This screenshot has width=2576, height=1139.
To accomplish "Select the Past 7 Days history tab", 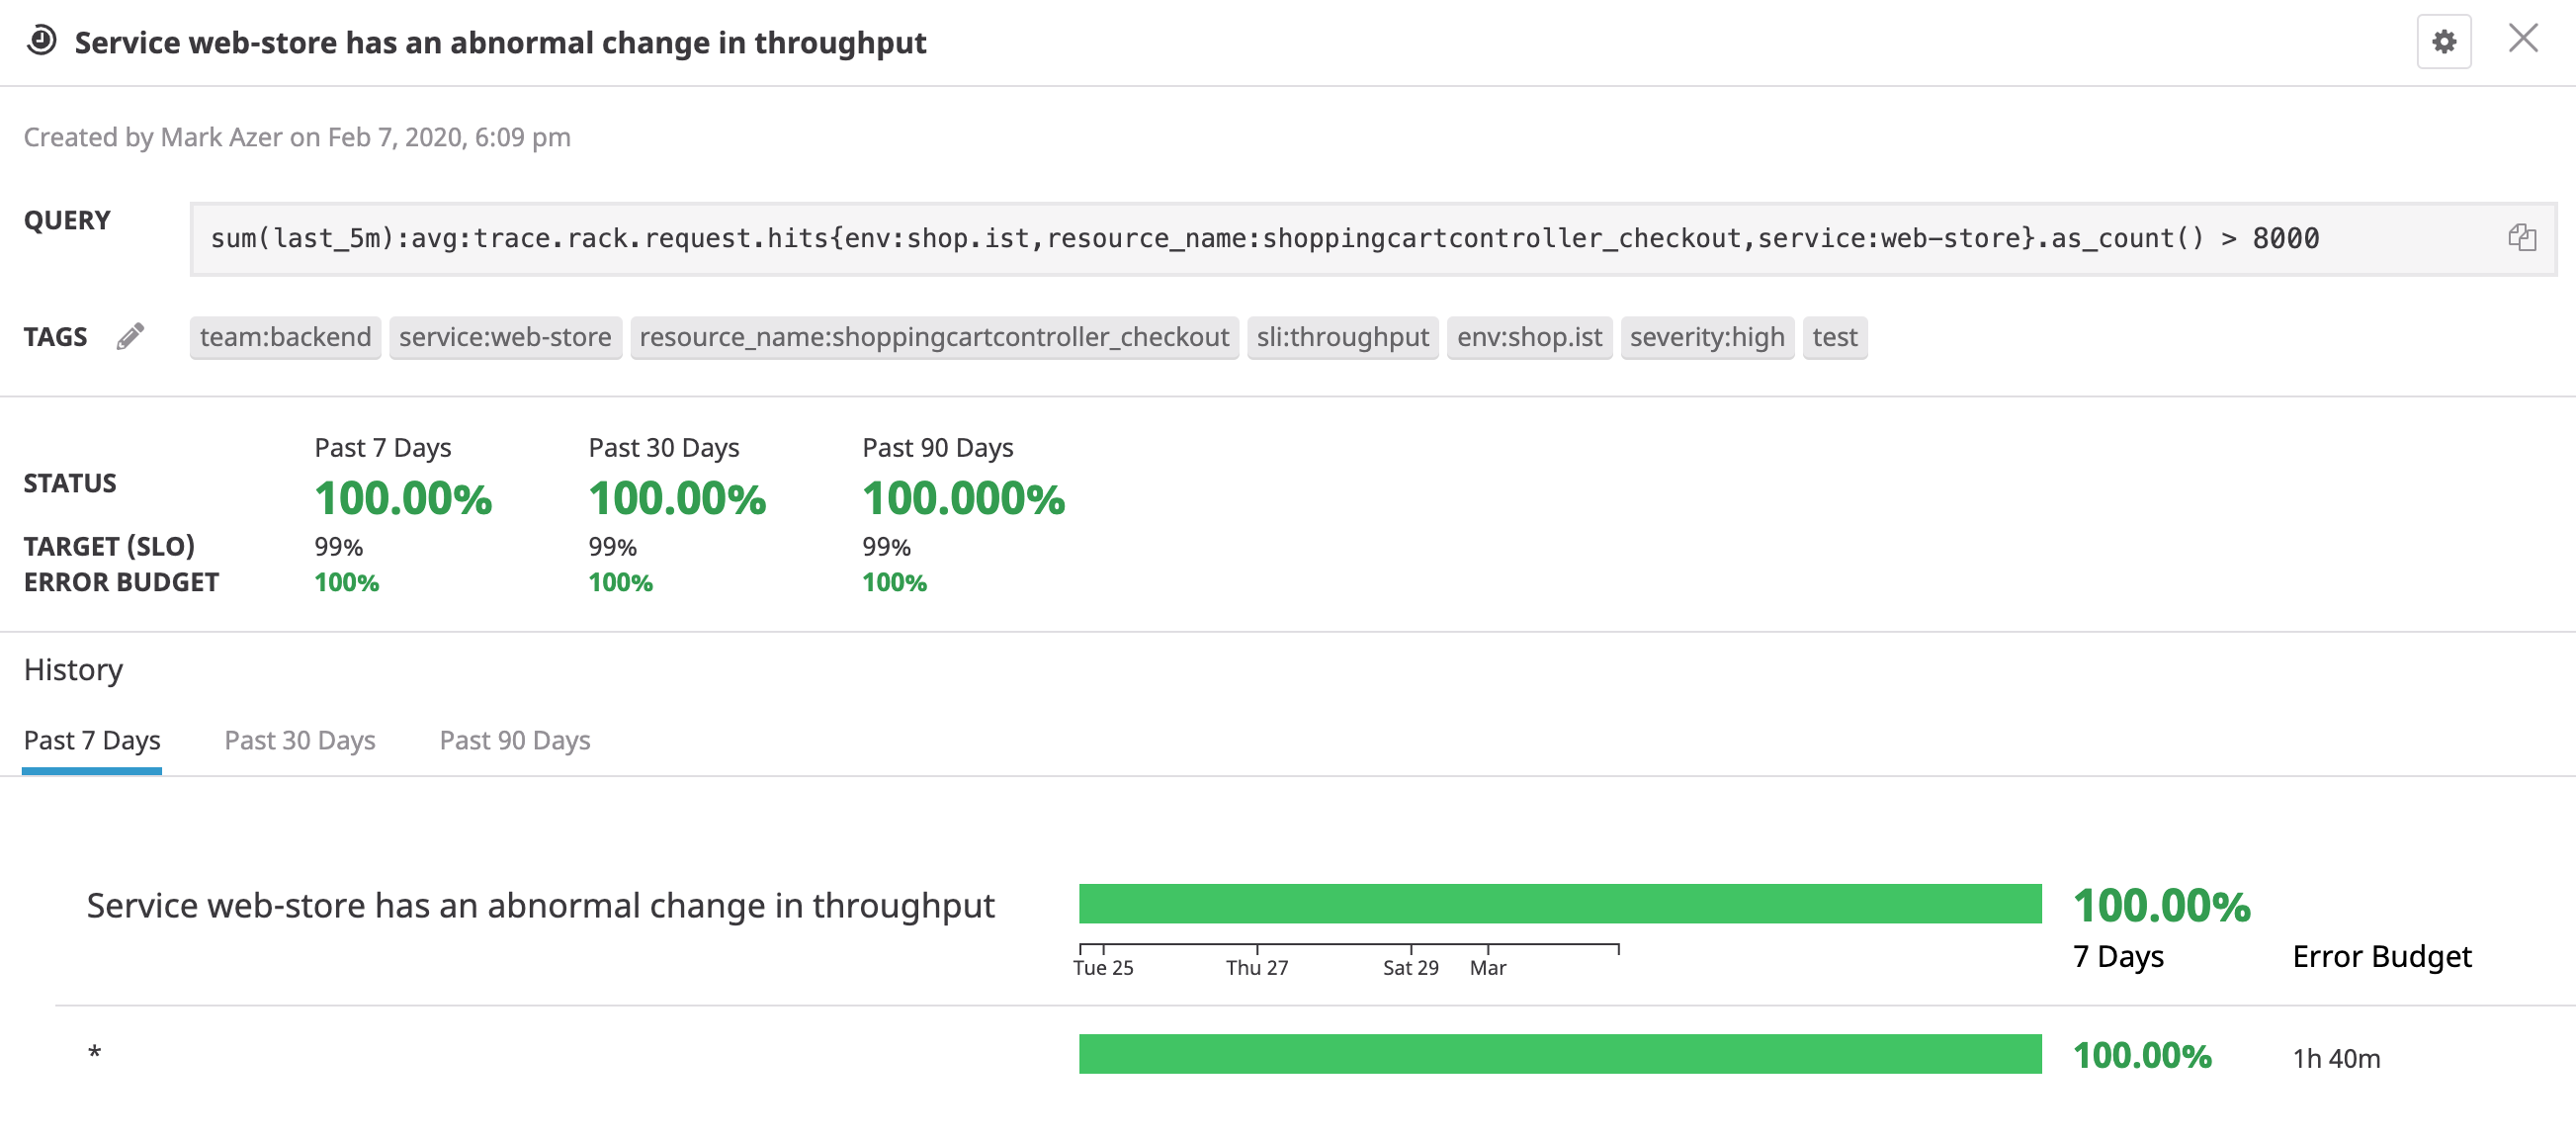I will (91, 740).
